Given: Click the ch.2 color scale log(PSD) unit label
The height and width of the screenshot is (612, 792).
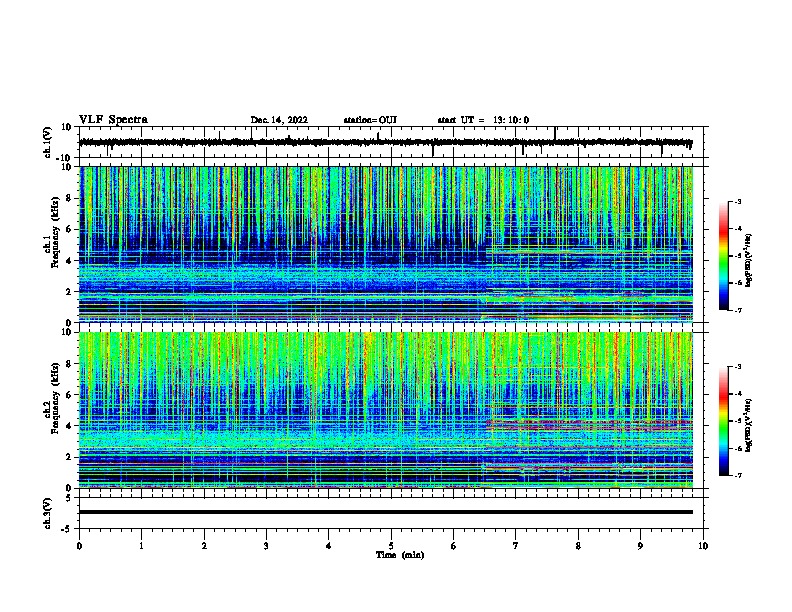Looking at the screenshot, I should pyautogui.click(x=749, y=426).
